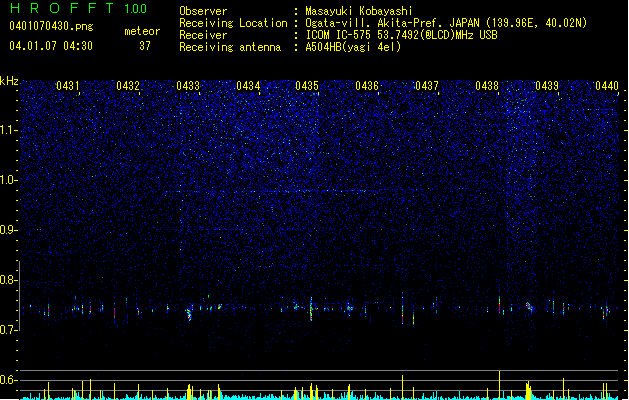Click the 0440 time marker
Image resolution: width=629 pixels, height=400 pixels.
pos(607,86)
